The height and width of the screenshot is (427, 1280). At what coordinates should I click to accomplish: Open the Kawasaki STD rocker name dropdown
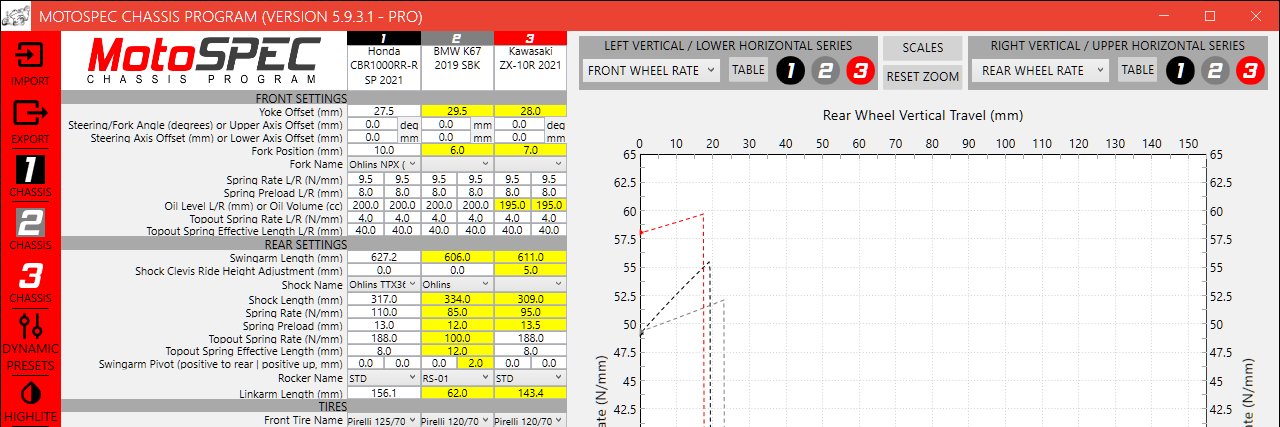(x=530, y=380)
